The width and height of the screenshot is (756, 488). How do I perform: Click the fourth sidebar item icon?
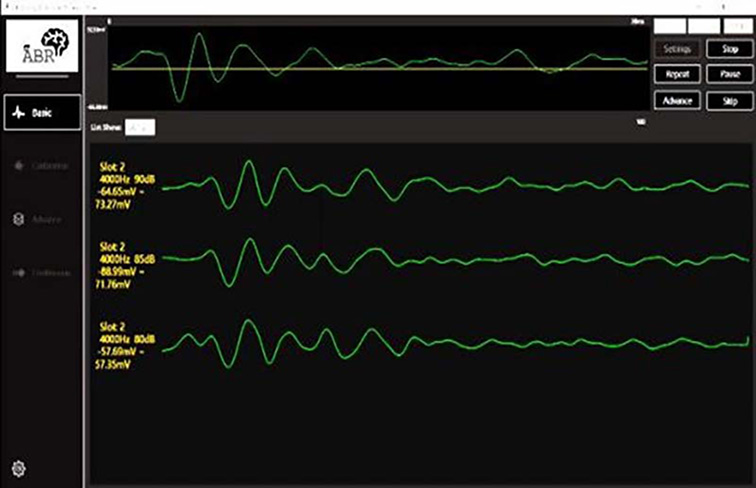[x=18, y=272]
